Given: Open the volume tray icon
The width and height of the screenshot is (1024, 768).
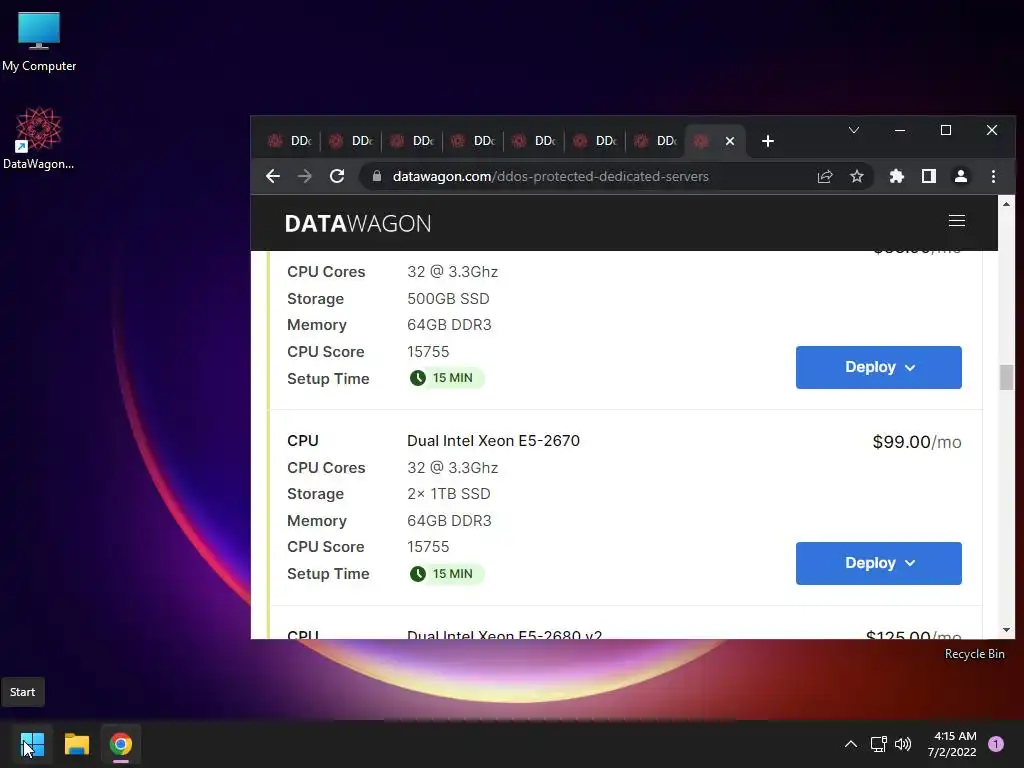Looking at the screenshot, I should 903,744.
